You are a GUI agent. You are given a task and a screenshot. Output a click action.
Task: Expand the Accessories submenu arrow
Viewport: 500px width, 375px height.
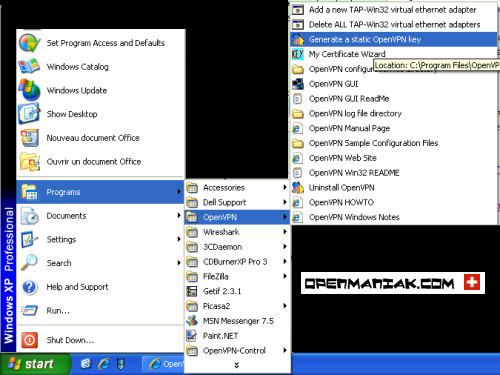coord(285,187)
